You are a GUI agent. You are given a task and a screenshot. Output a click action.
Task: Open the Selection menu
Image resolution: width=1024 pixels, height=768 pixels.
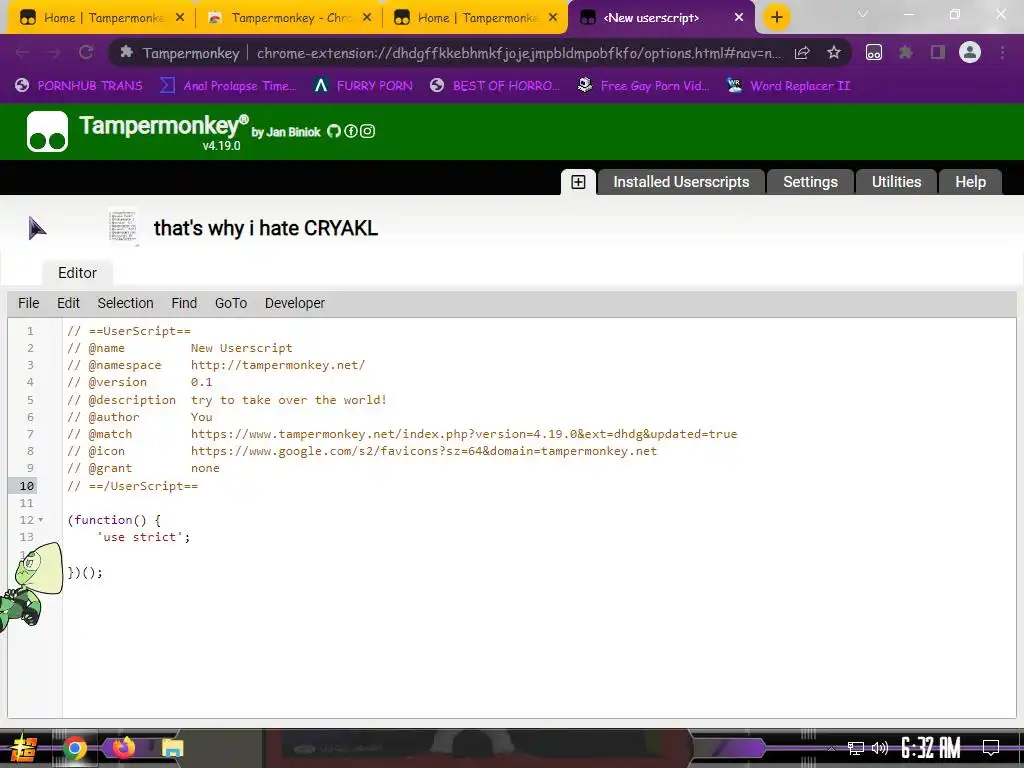(x=125, y=303)
